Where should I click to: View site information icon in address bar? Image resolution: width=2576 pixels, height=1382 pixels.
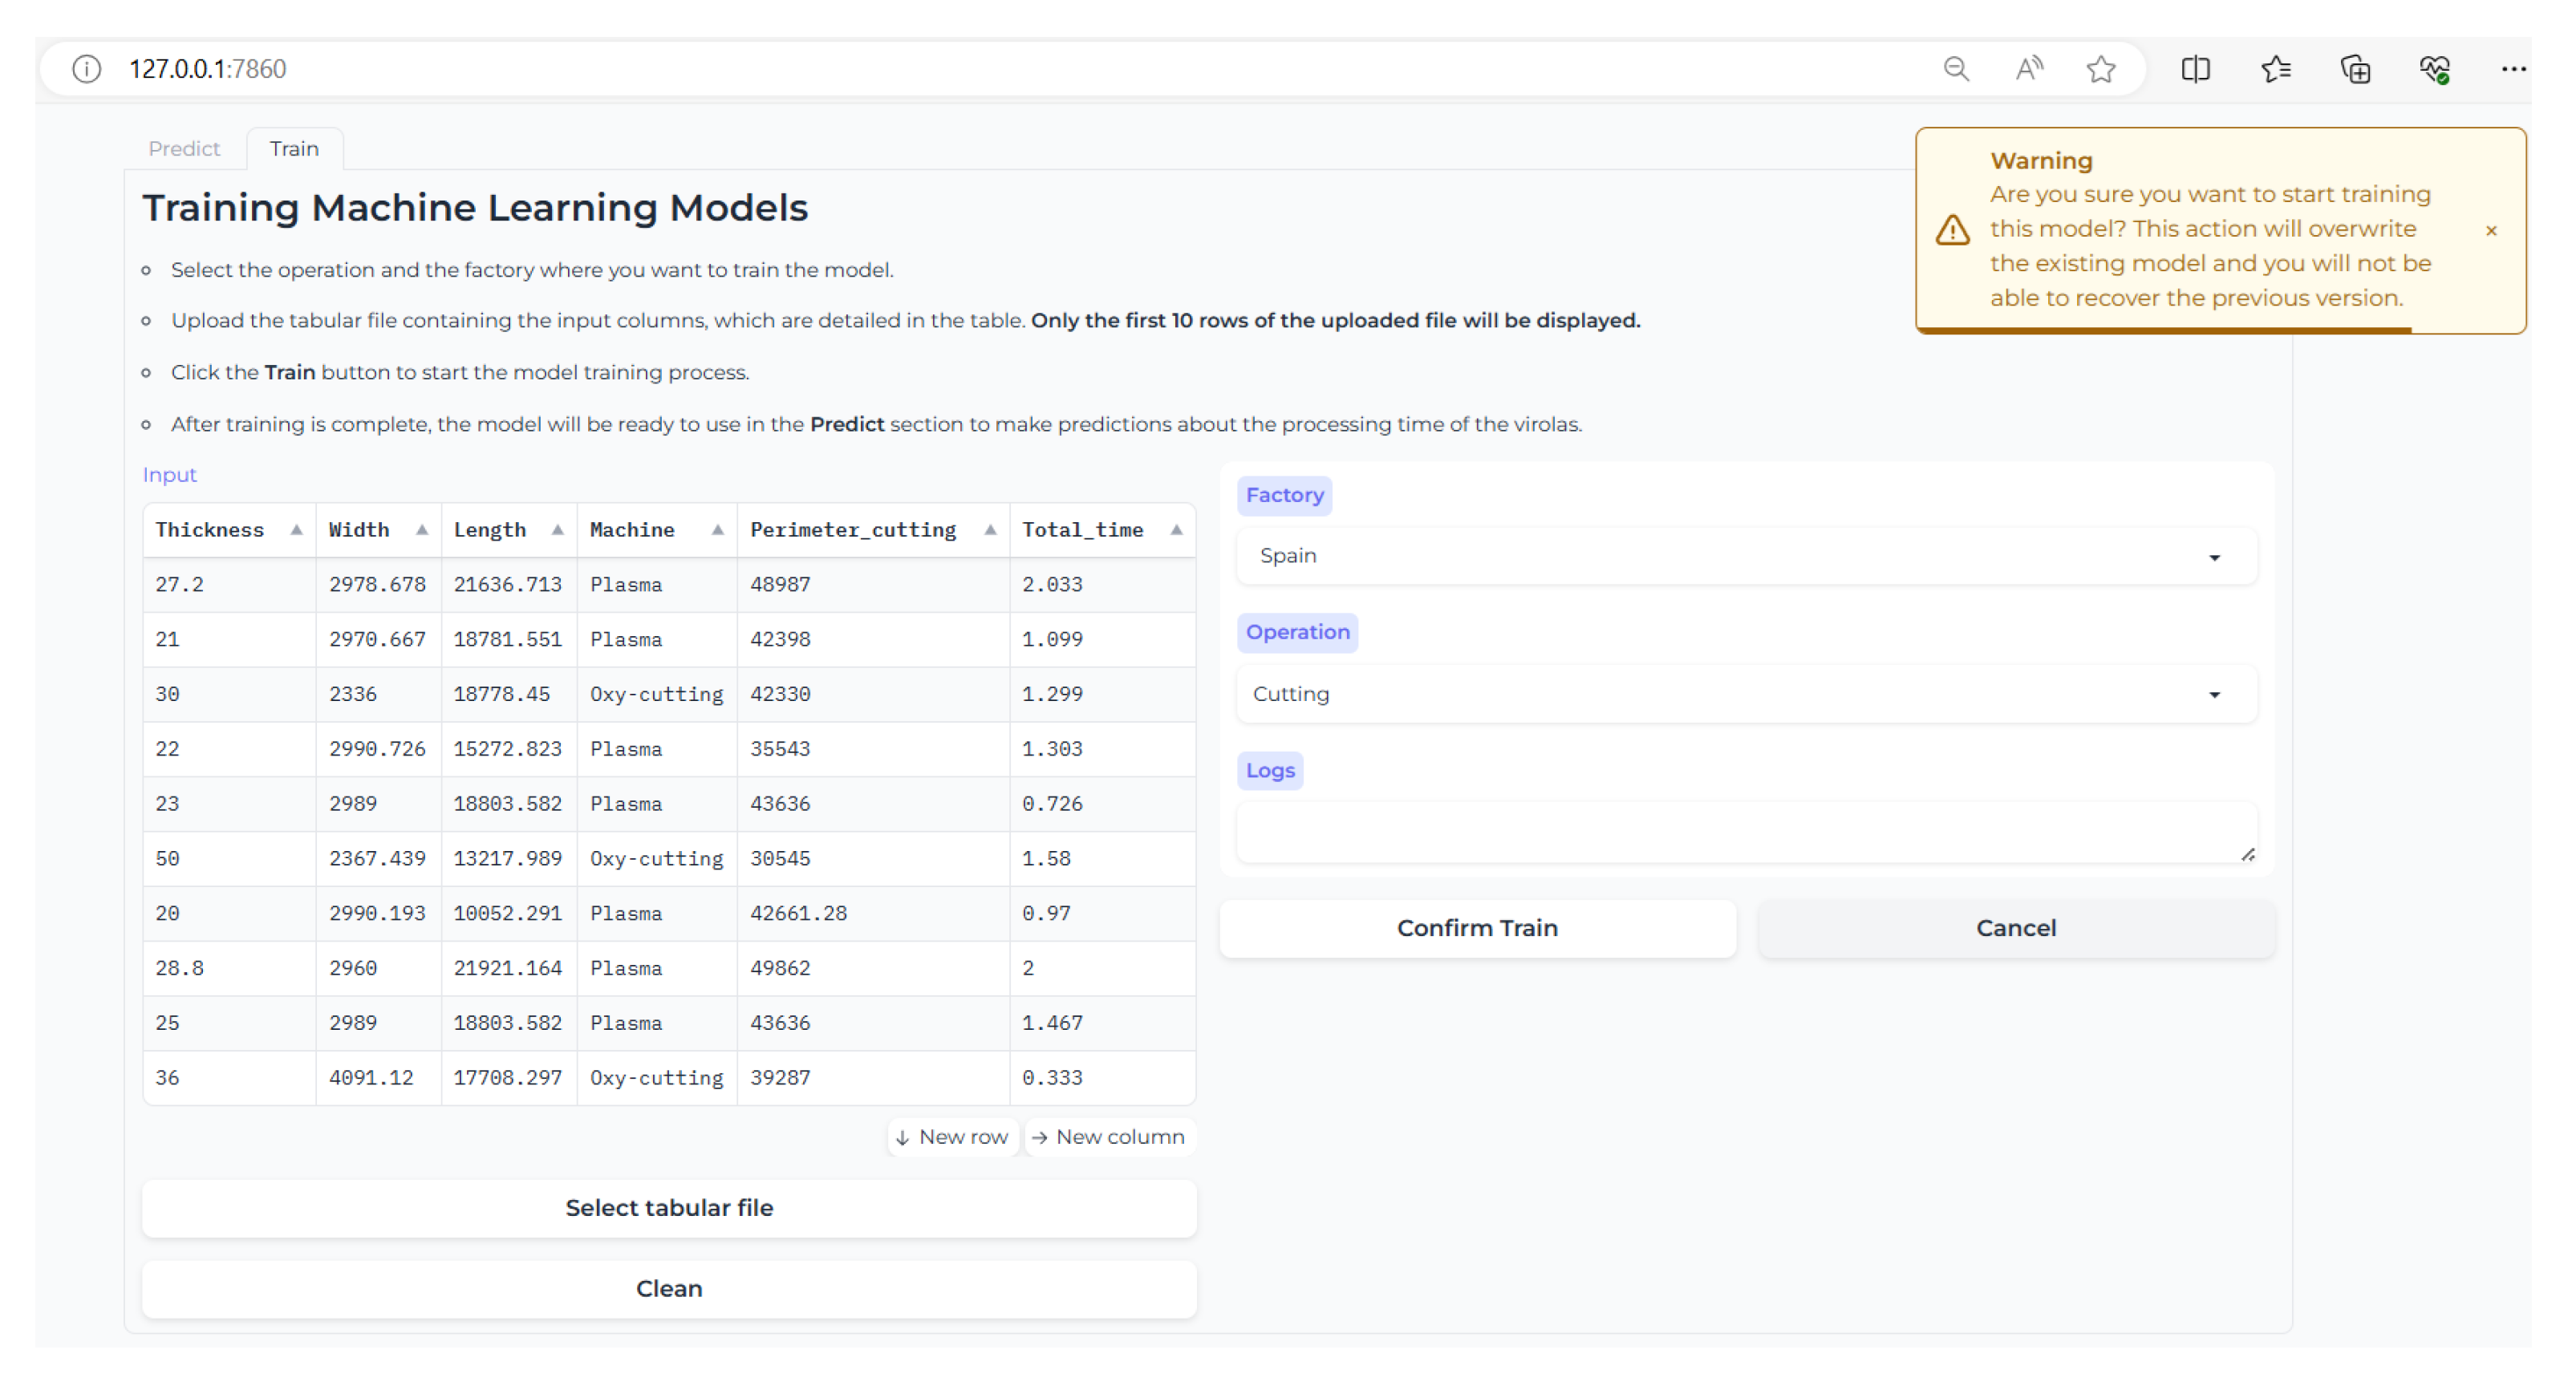click(x=87, y=69)
